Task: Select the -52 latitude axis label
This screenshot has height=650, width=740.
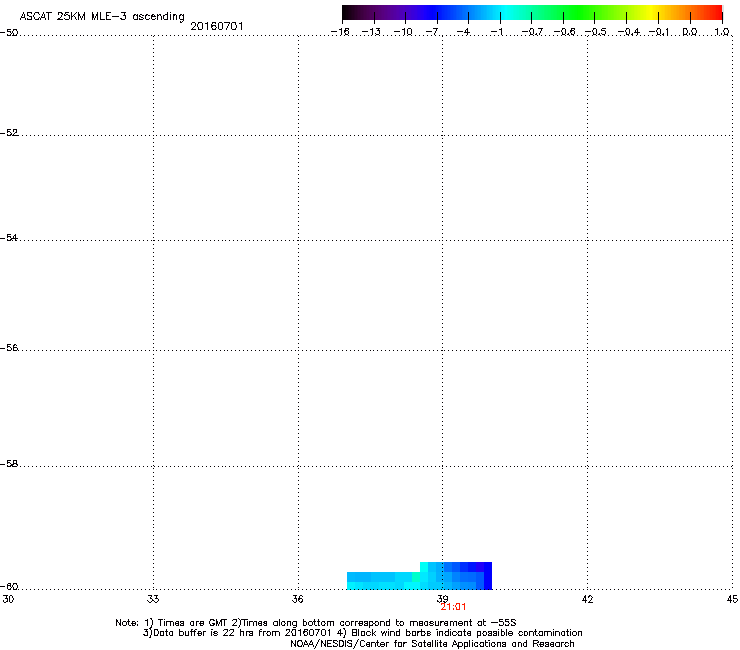Action: (x=9, y=133)
